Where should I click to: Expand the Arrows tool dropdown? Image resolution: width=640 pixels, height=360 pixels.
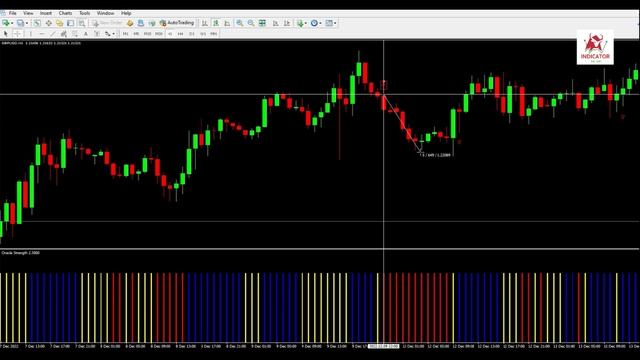pyautogui.click(x=113, y=33)
